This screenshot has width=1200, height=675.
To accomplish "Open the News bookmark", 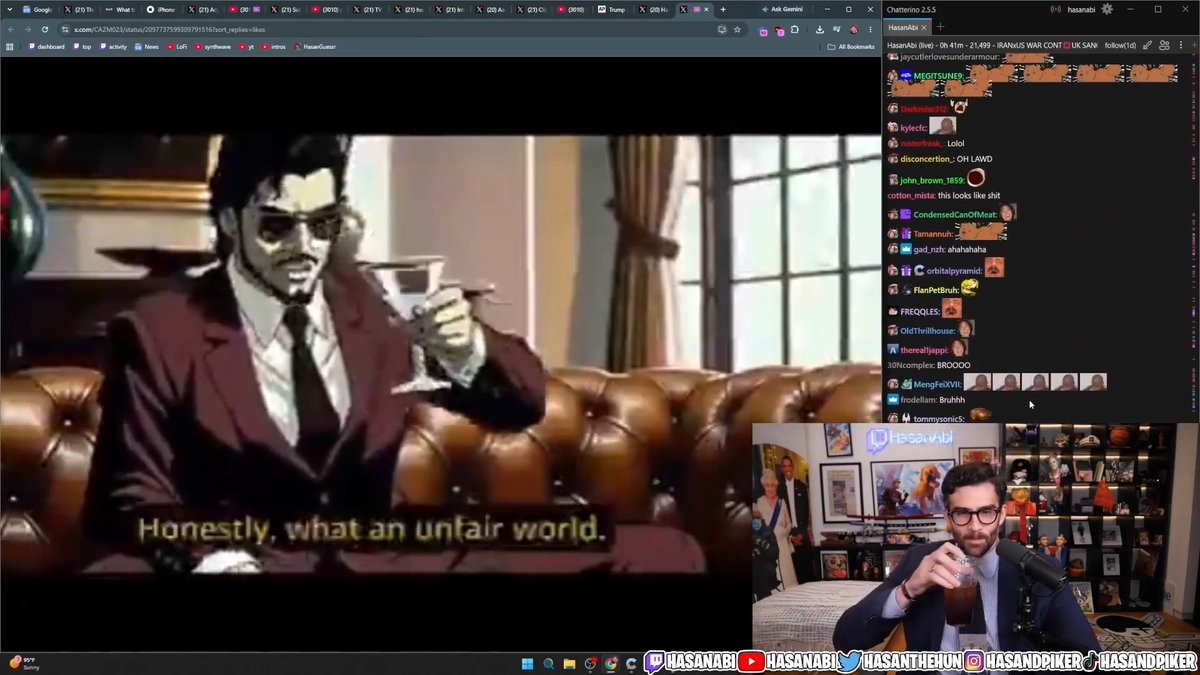I will 146,46.
